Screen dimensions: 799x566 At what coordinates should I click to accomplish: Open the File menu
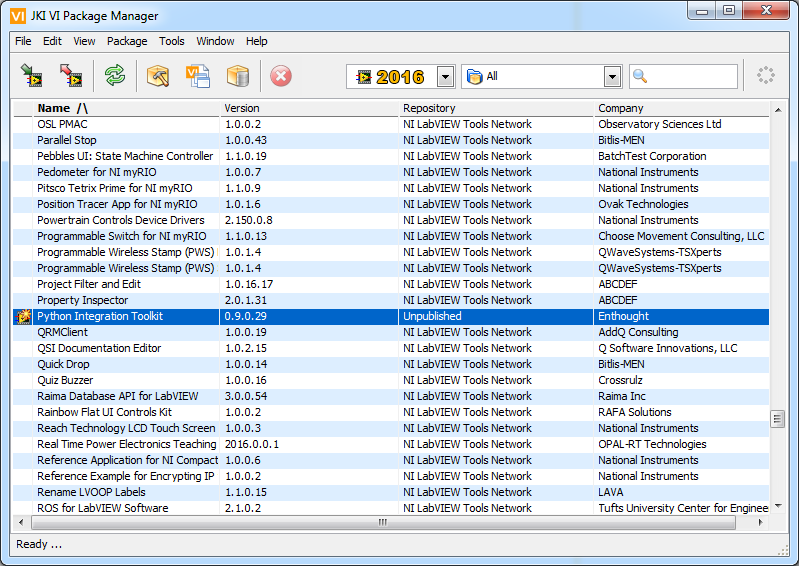click(x=23, y=41)
